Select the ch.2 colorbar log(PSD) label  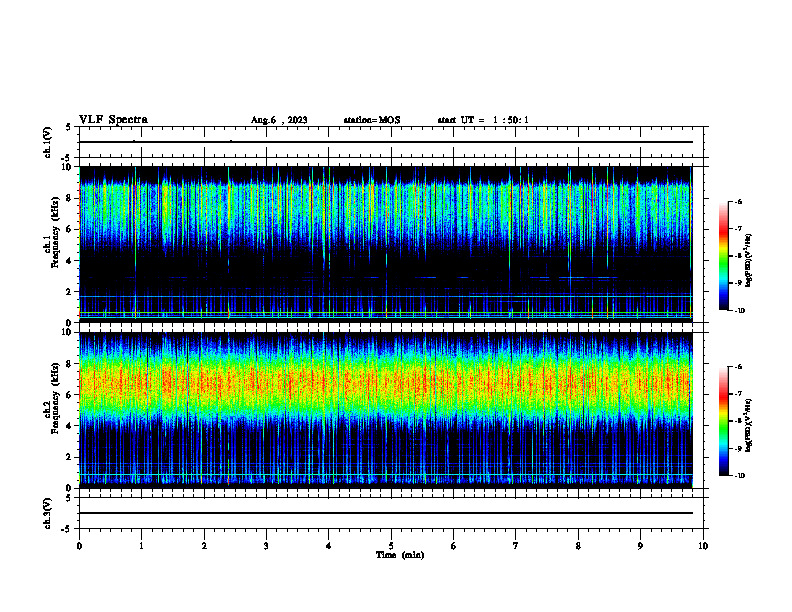[749, 425]
